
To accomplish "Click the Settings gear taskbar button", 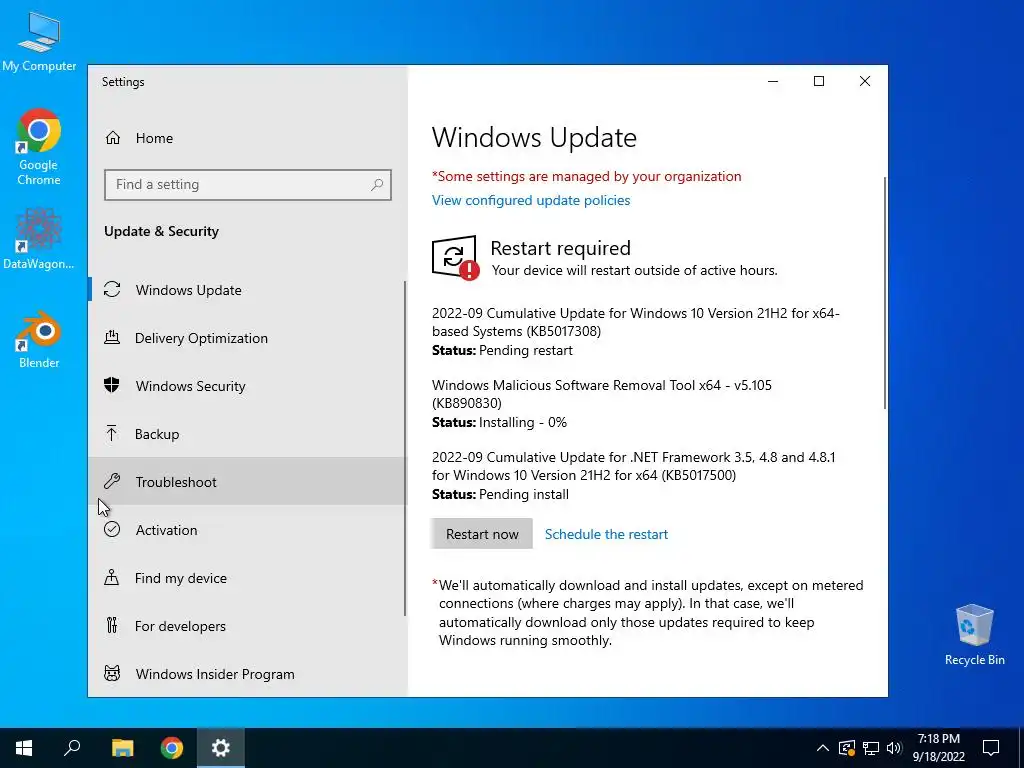I will [221, 748].
